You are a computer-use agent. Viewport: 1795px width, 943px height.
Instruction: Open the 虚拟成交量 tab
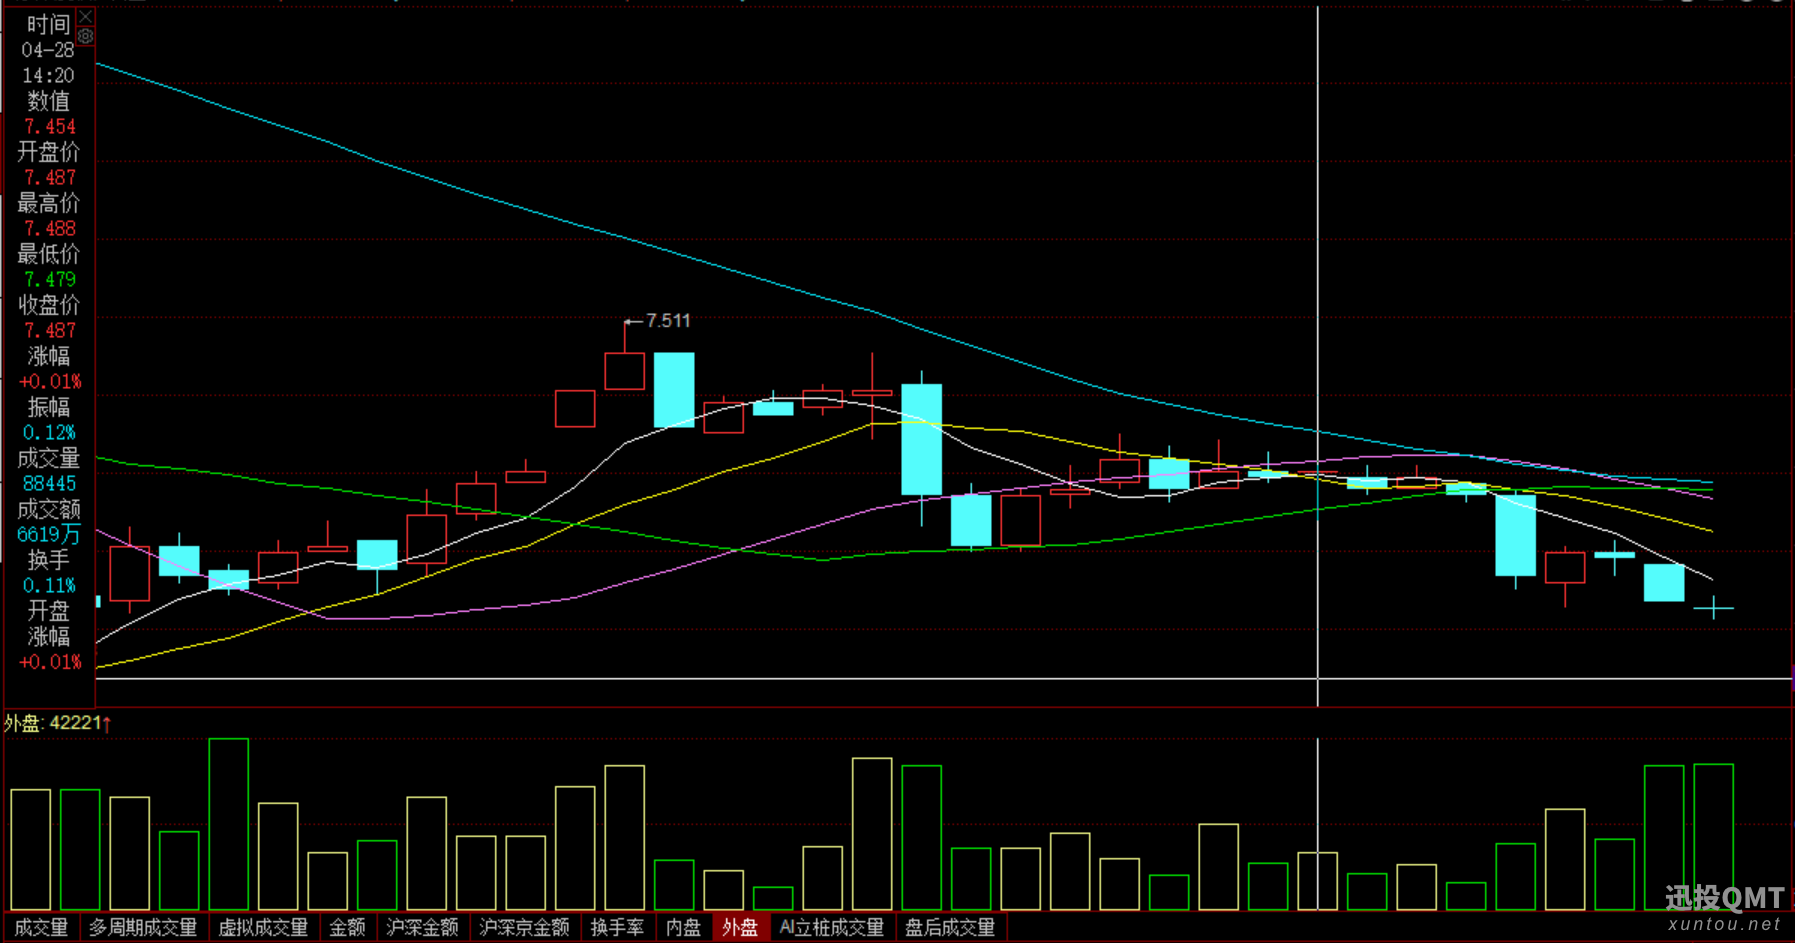(263, 927)
